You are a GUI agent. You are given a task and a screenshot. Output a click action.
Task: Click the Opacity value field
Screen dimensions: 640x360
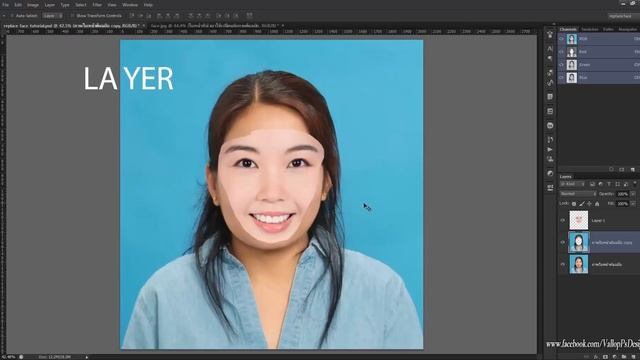622,194
